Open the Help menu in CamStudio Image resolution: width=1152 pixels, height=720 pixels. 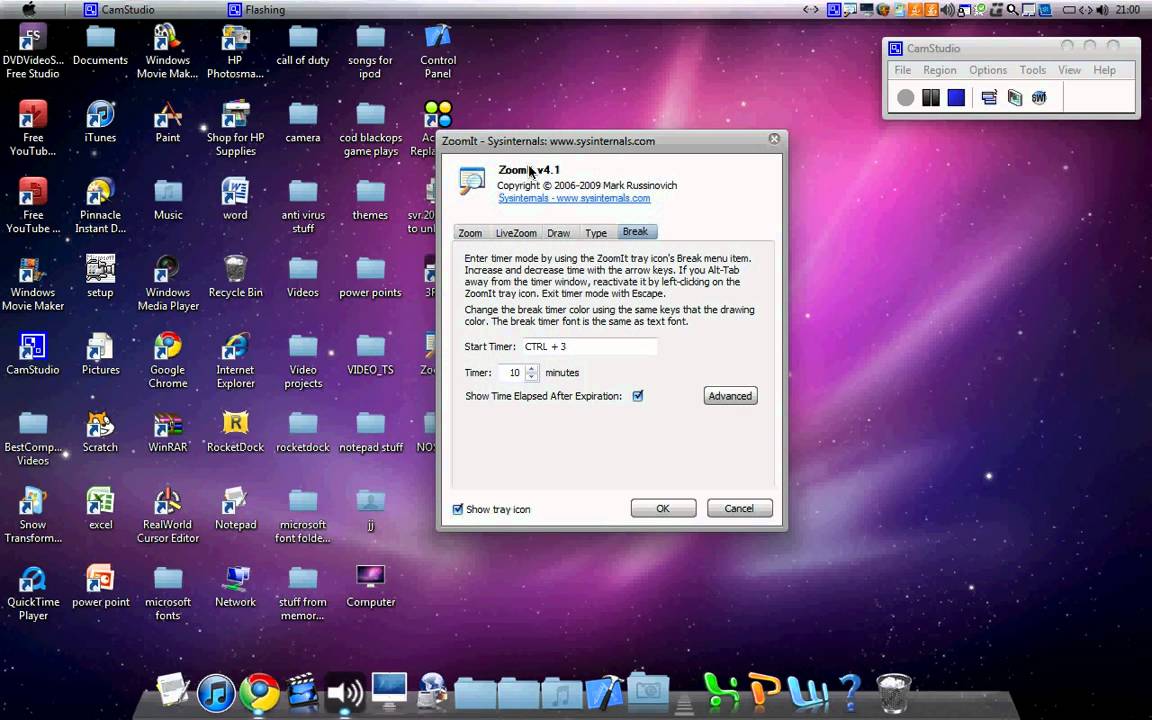1104,70
